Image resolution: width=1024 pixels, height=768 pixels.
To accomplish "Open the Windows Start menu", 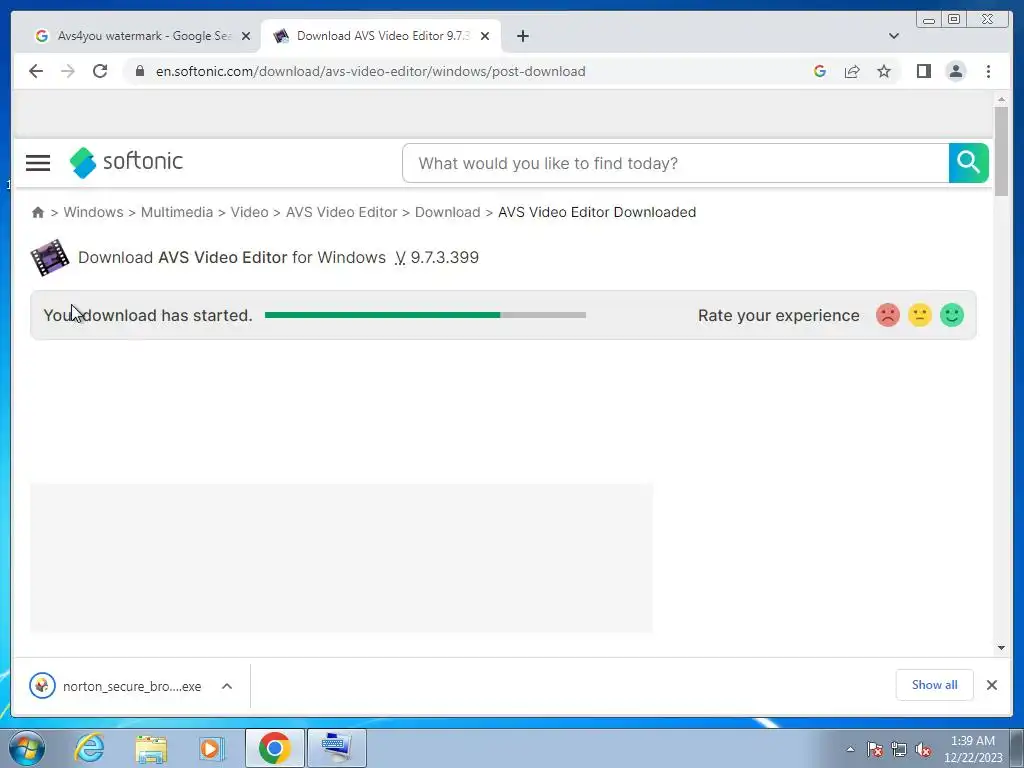I will pyautogui.click(x=27, y=748).
